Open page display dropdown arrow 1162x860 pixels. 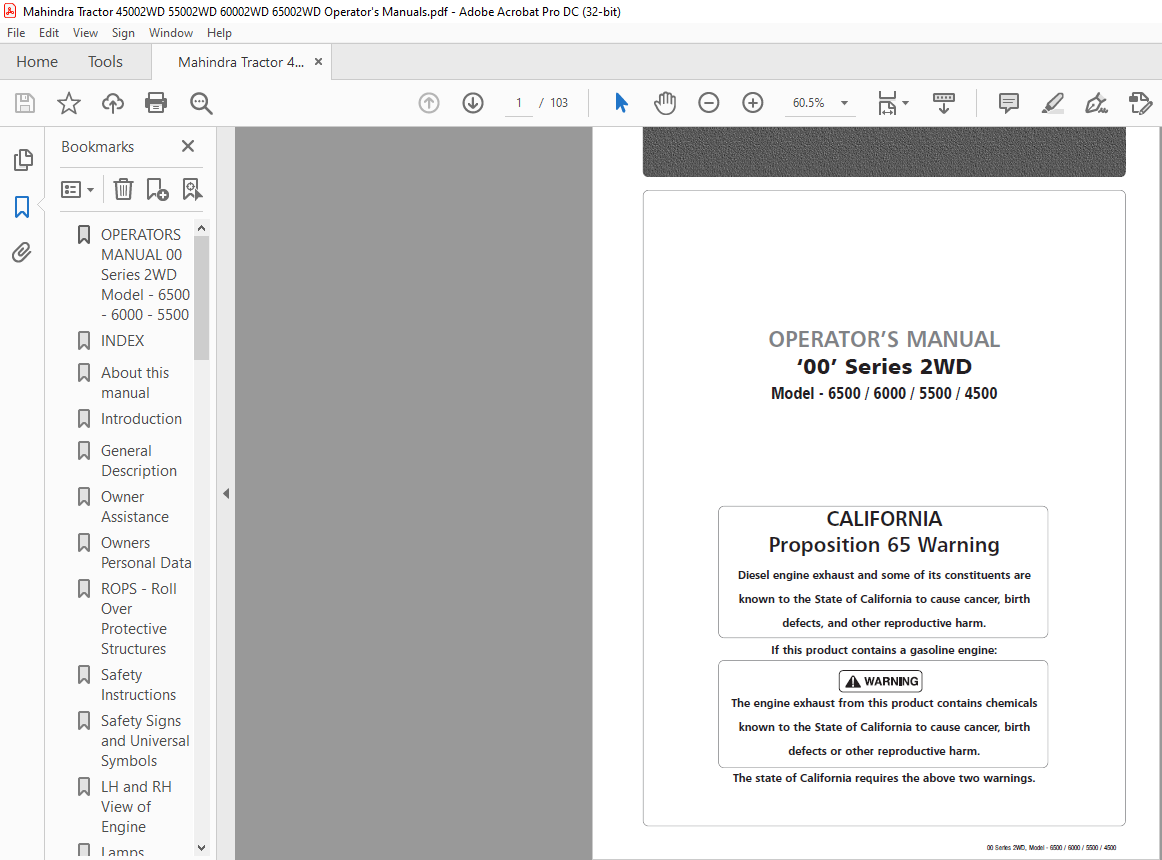906,103
